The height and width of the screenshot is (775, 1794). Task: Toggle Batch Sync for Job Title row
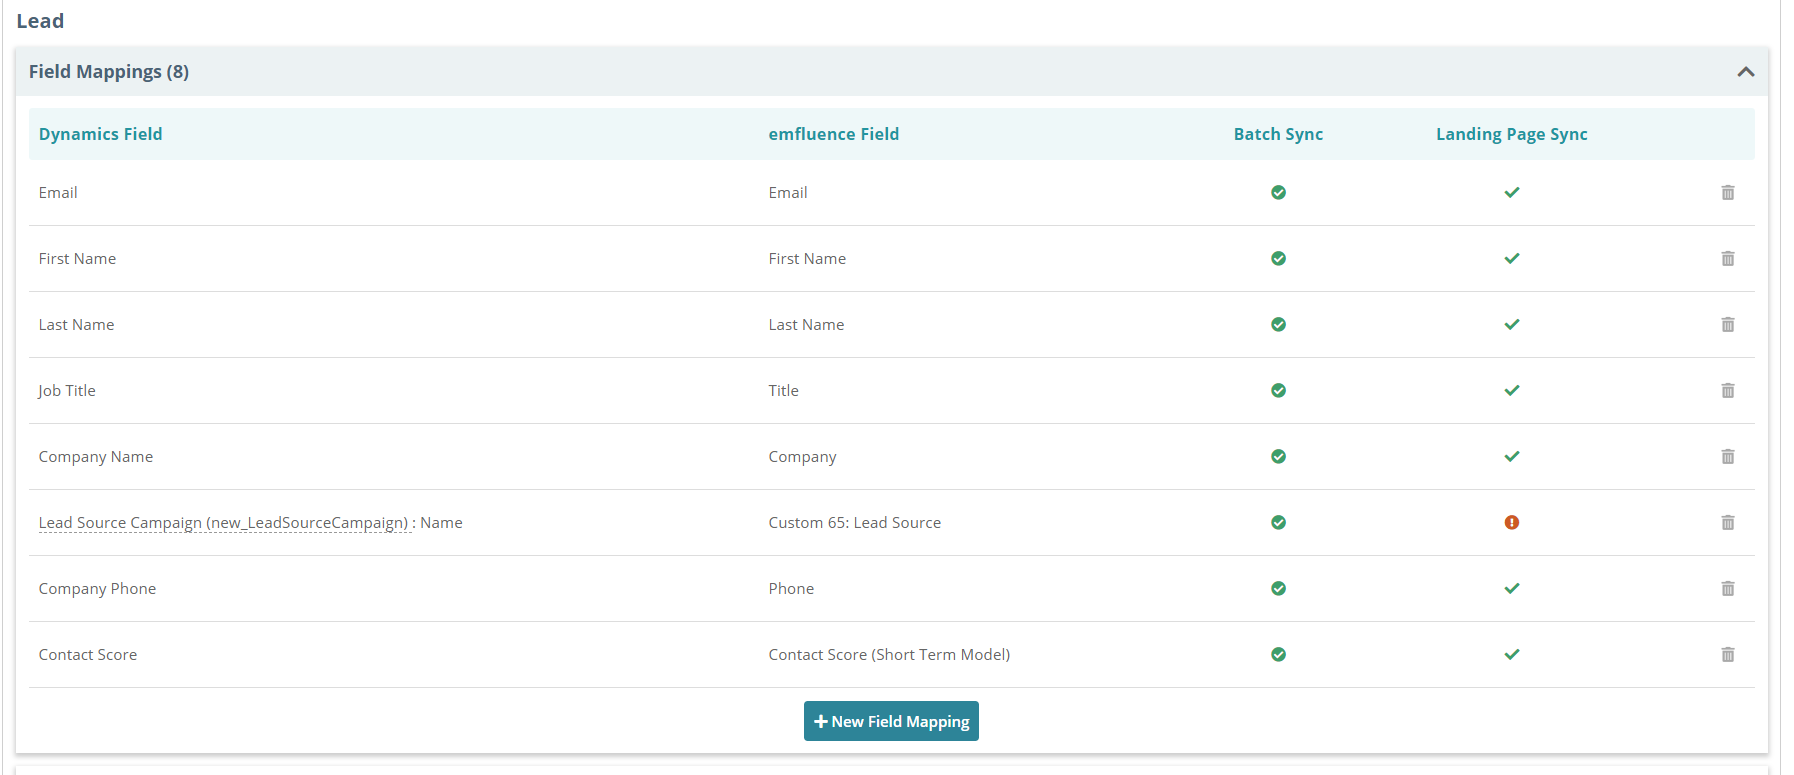(1278, 390)
